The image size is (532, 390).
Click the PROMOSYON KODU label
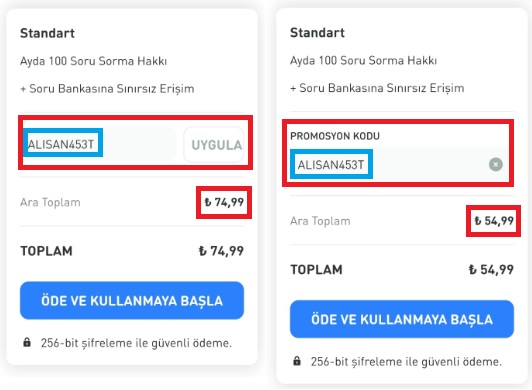[335, 136]
